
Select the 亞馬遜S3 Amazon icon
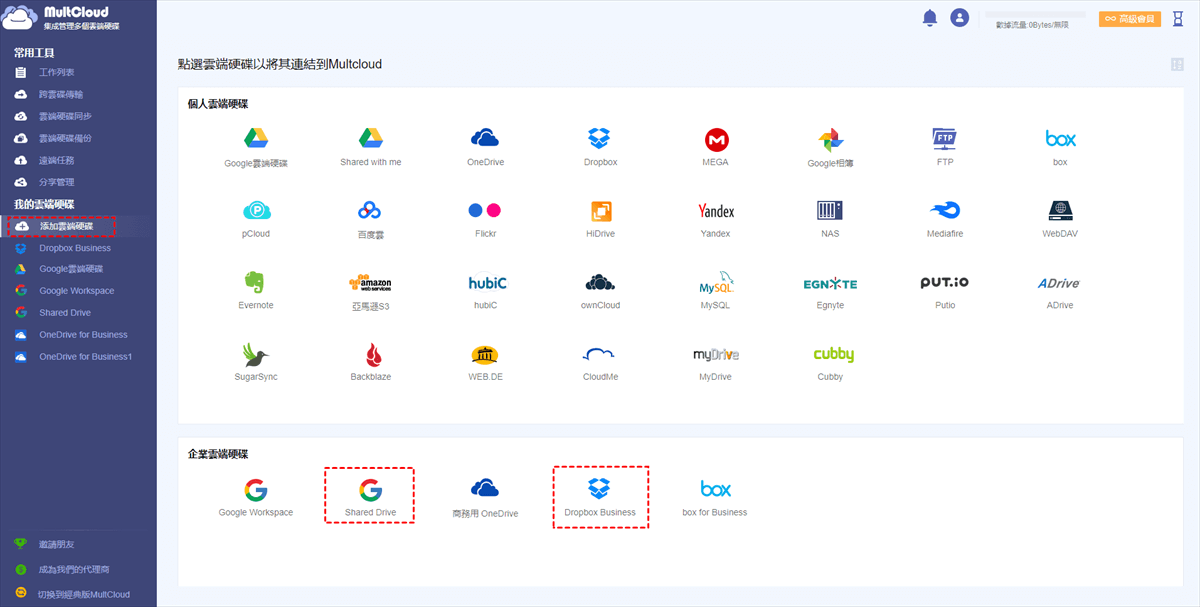[370, 283]
